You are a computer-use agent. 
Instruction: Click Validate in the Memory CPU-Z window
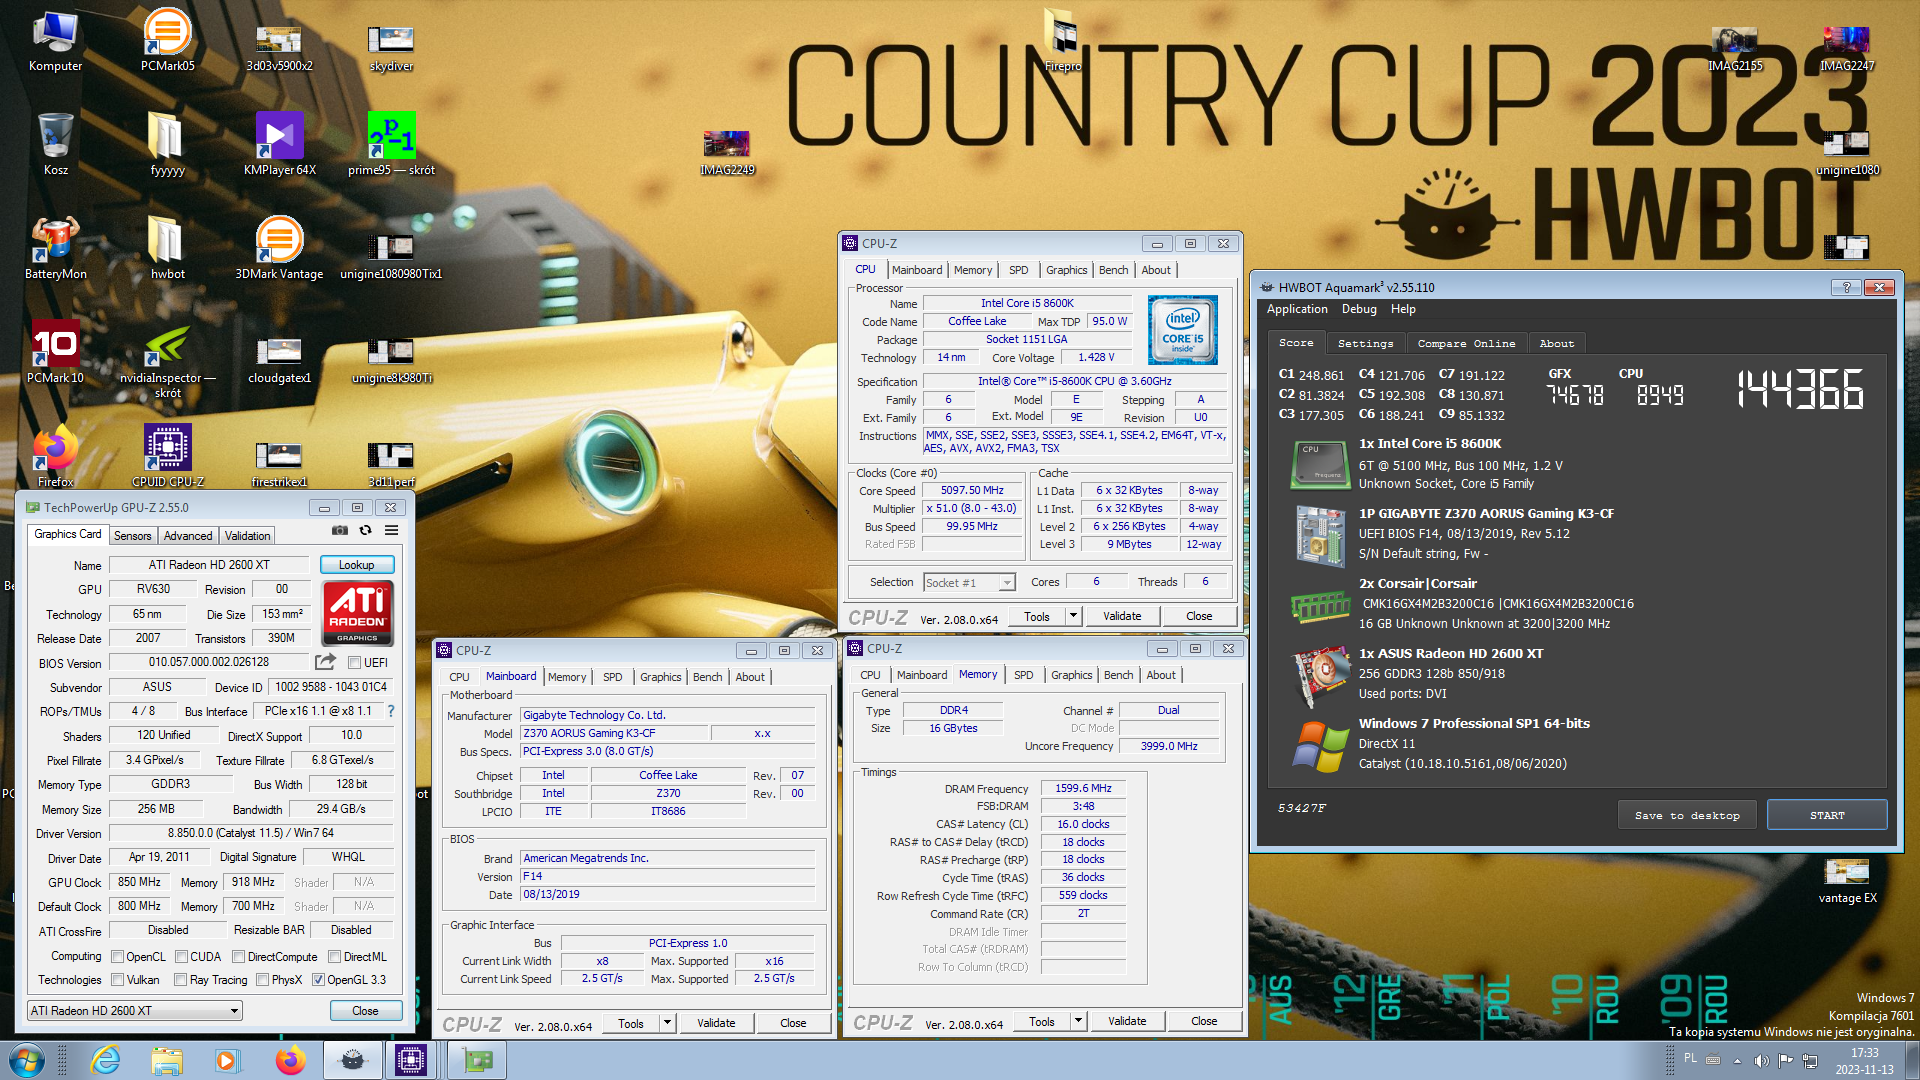[1127, 1021]
